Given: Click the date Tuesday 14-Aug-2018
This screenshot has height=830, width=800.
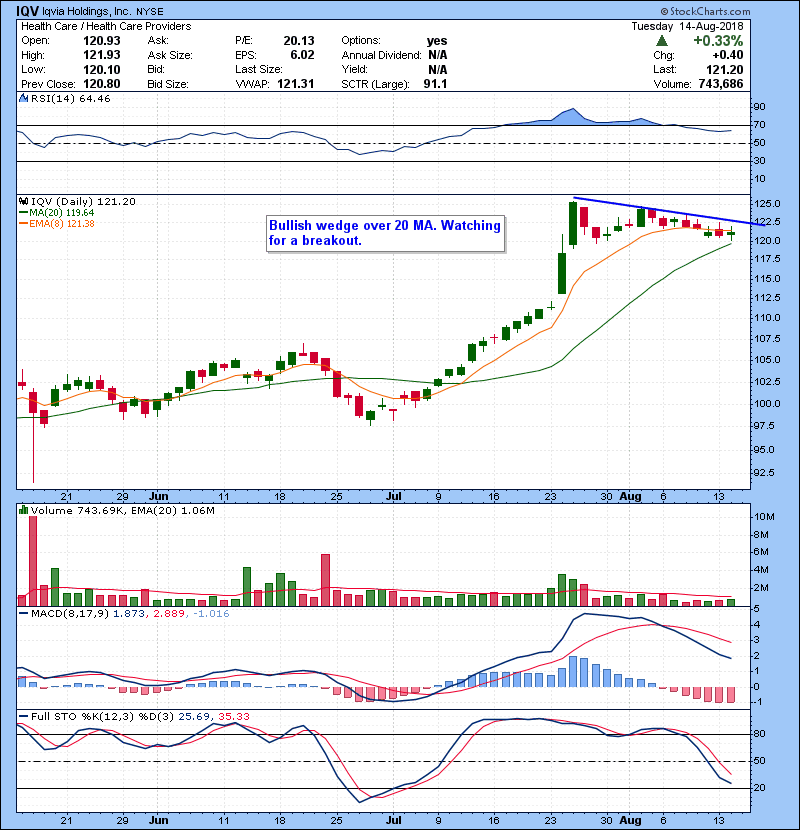Looking at the screenshot, I should coord(687,26).
